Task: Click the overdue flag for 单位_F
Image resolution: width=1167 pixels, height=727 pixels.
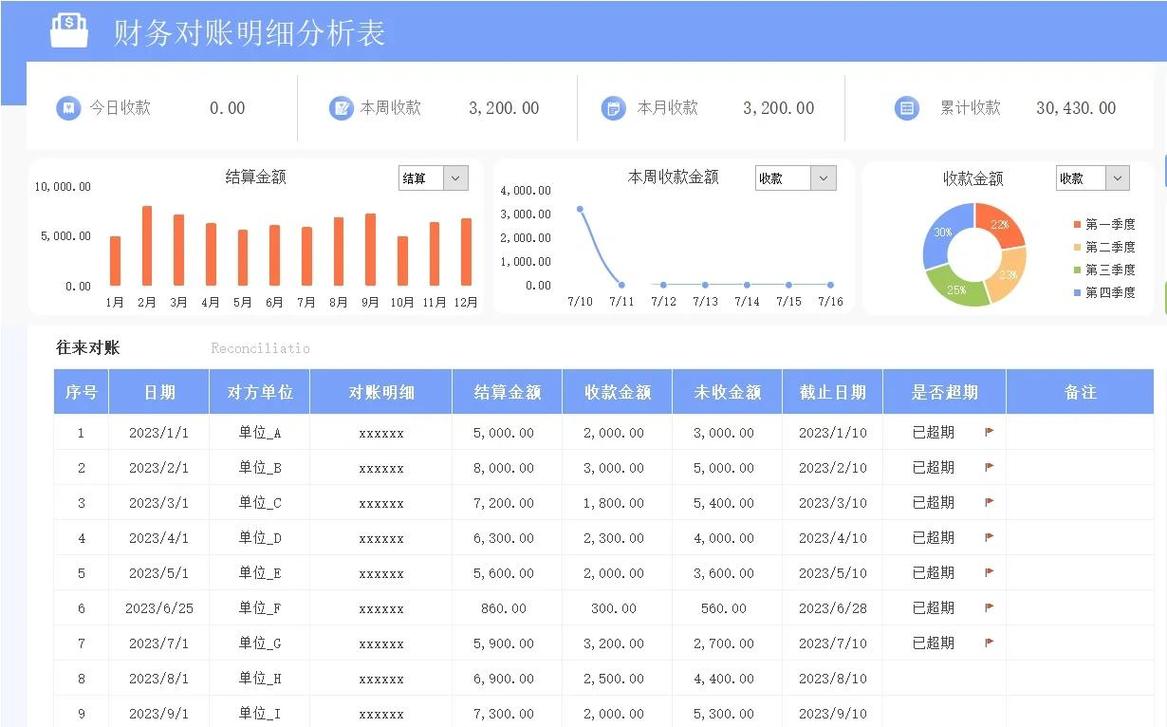Action: pyautogui.click(x=989, y=607)
